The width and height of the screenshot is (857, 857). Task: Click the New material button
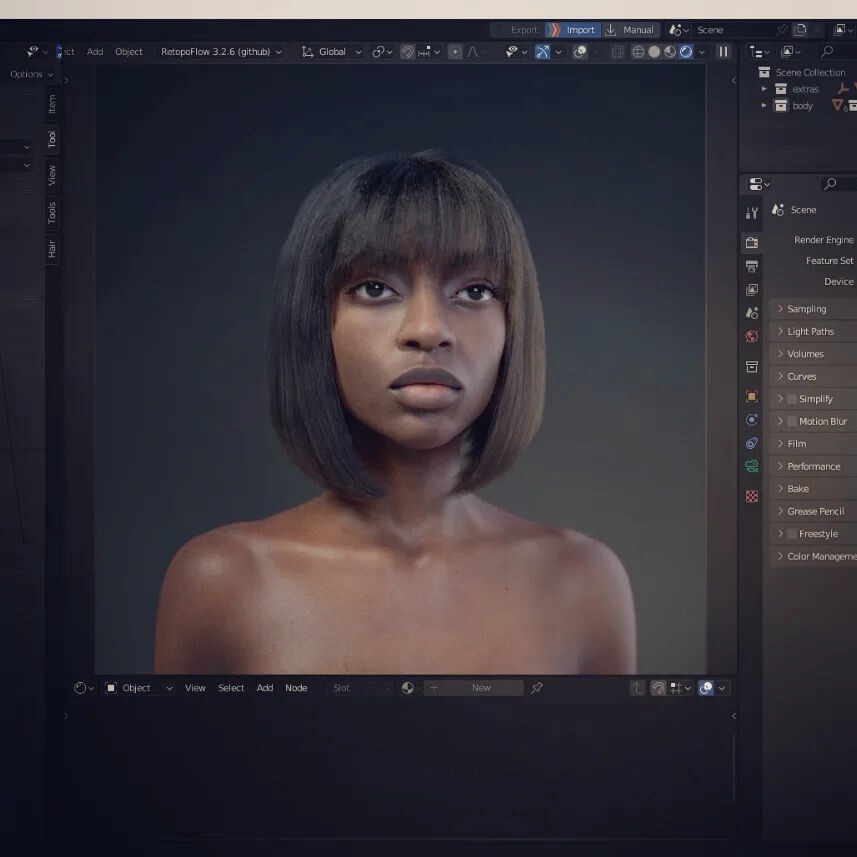[473, 688]
